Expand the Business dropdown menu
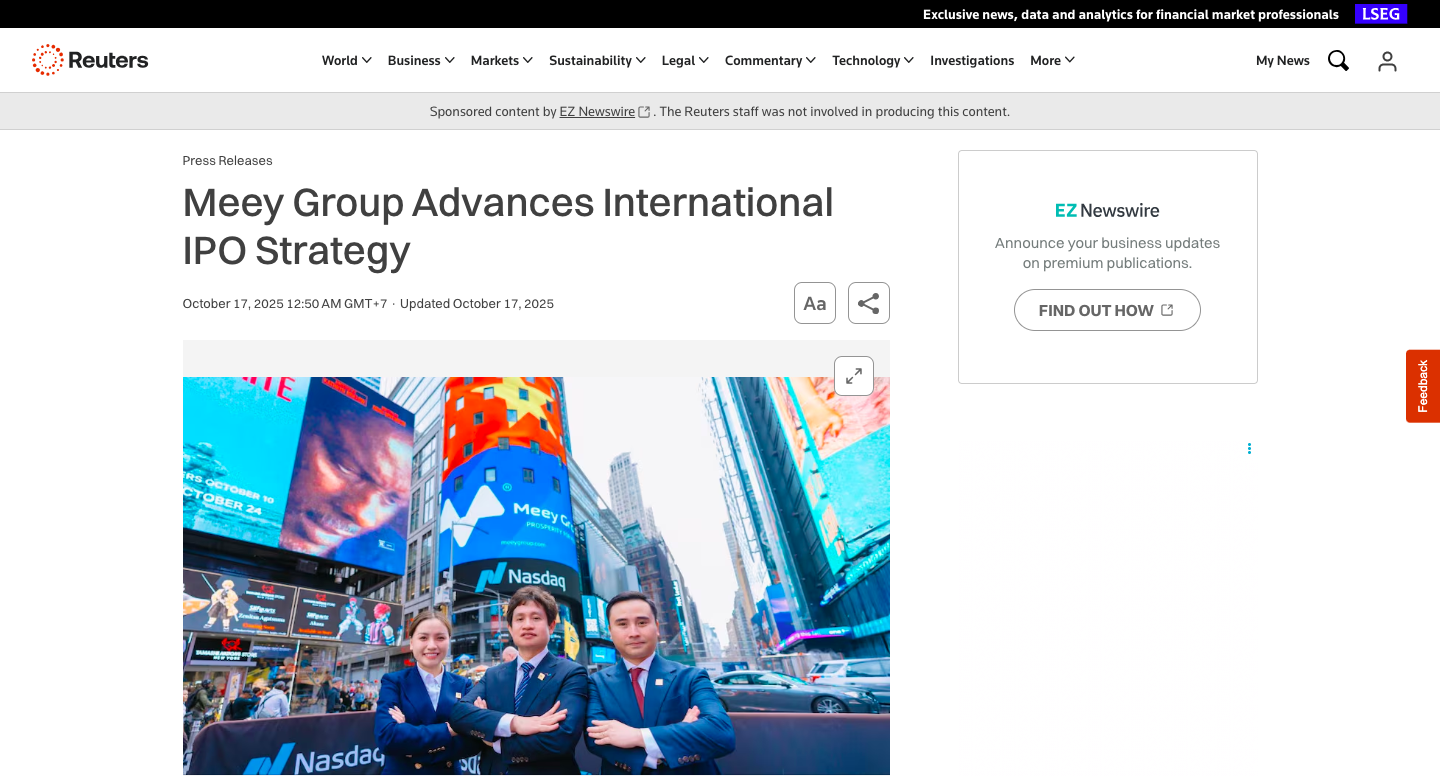 click(x=421, y=60)
